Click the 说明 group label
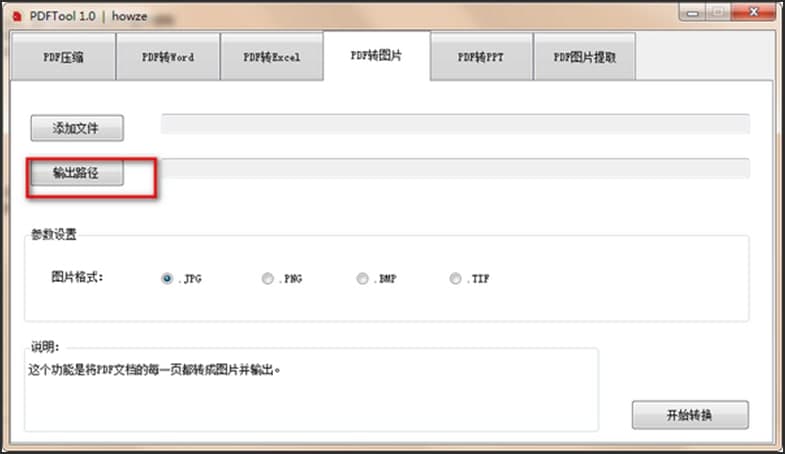Image resolution: width=785 pixels, height=454 pixels. click(45, 347)
